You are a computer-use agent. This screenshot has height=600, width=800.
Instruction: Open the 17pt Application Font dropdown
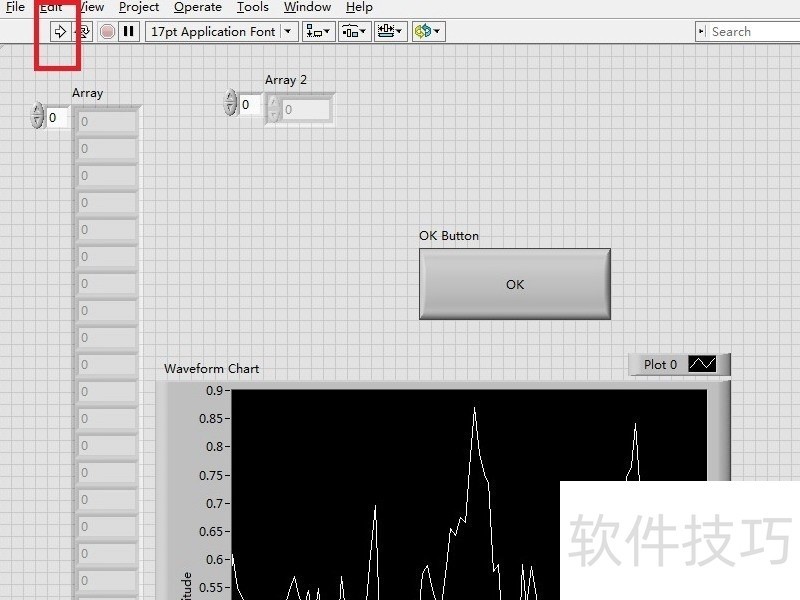click(287, 31)
